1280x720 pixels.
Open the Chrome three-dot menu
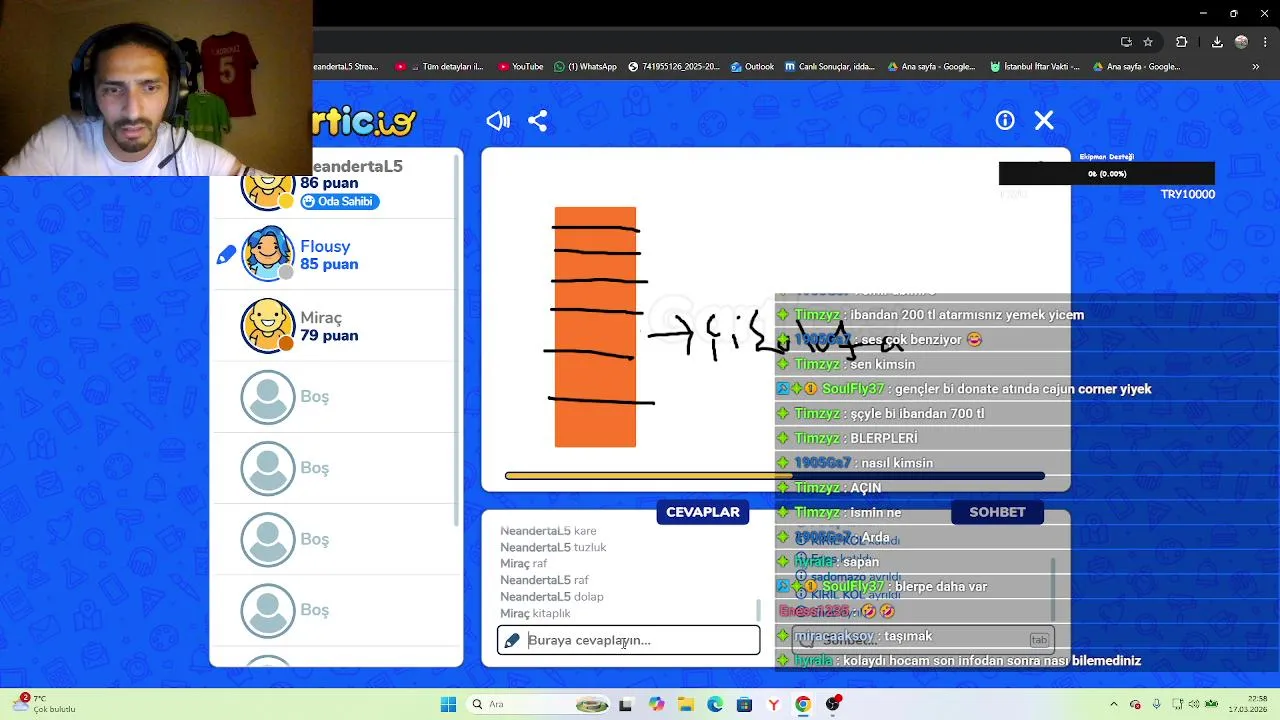coord(1263,42)
